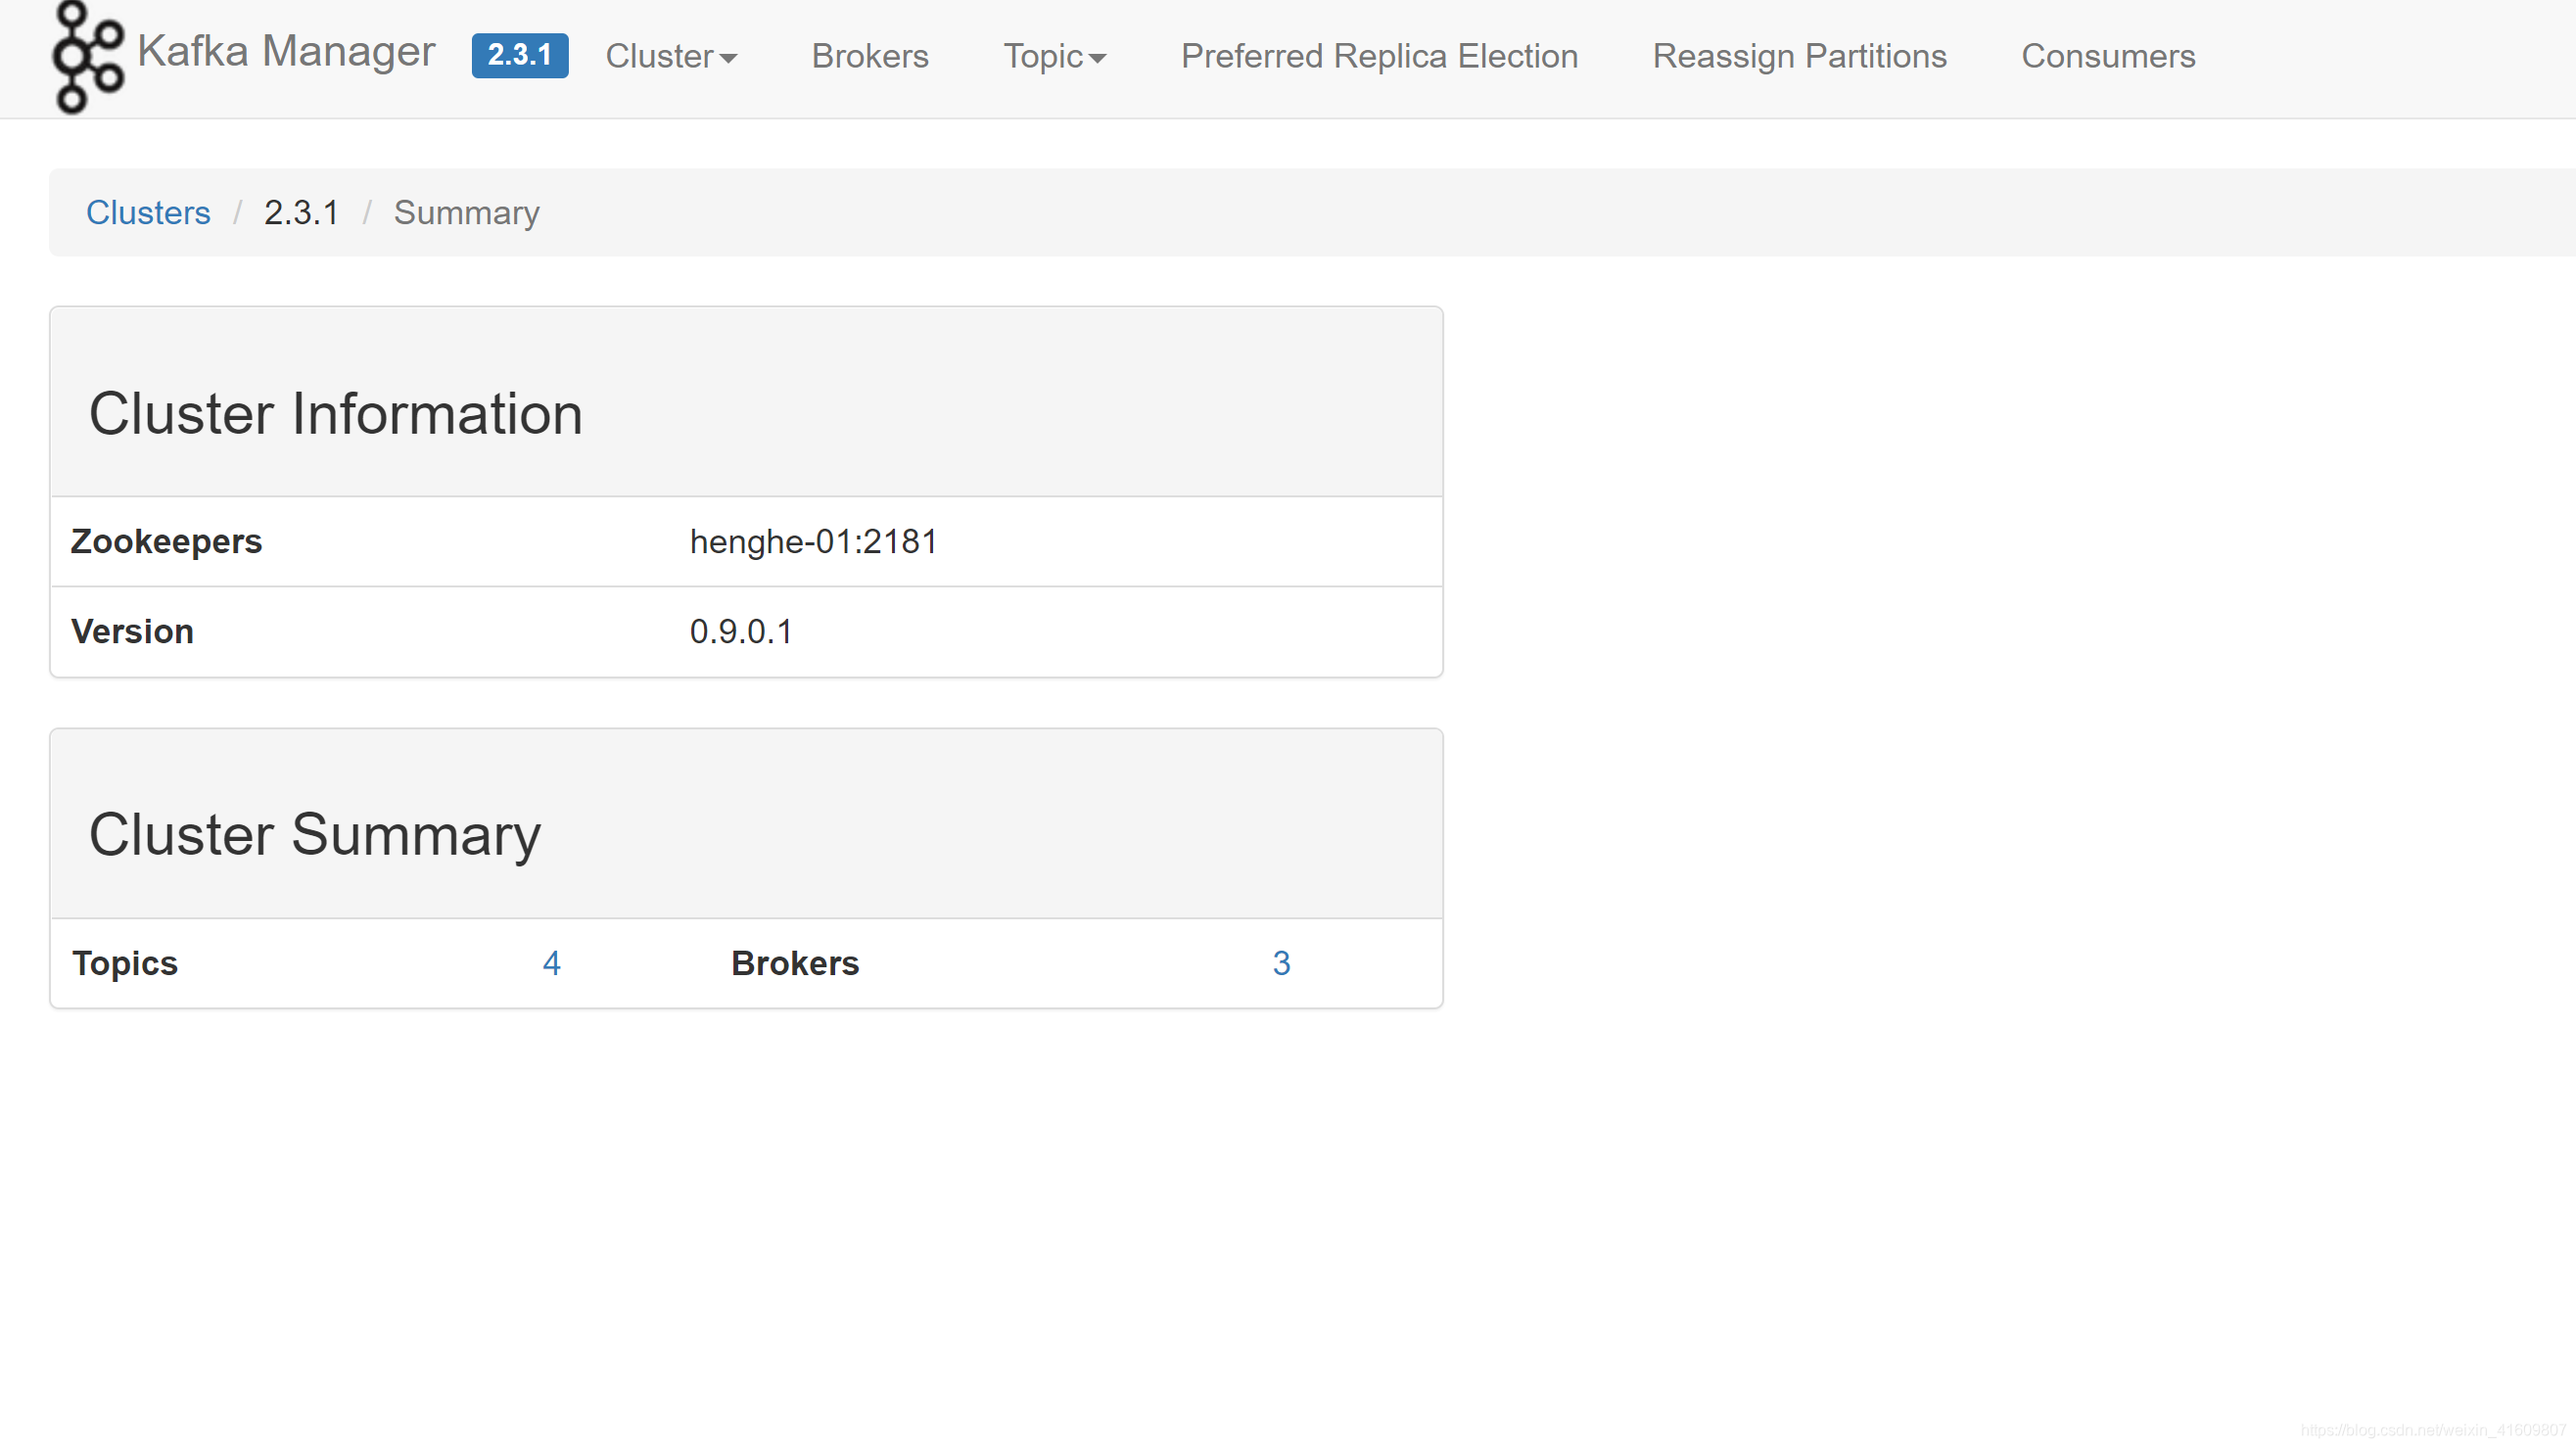The width and height of the screenshot is (2576, 1448).
Task: Click the 2.3.1 breadcrumb item
Action: [301, 212]
